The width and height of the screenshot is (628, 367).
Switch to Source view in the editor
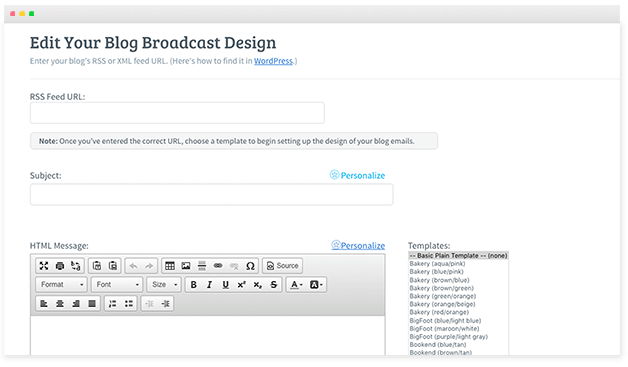pyautogui.click(x=283, y=266)
